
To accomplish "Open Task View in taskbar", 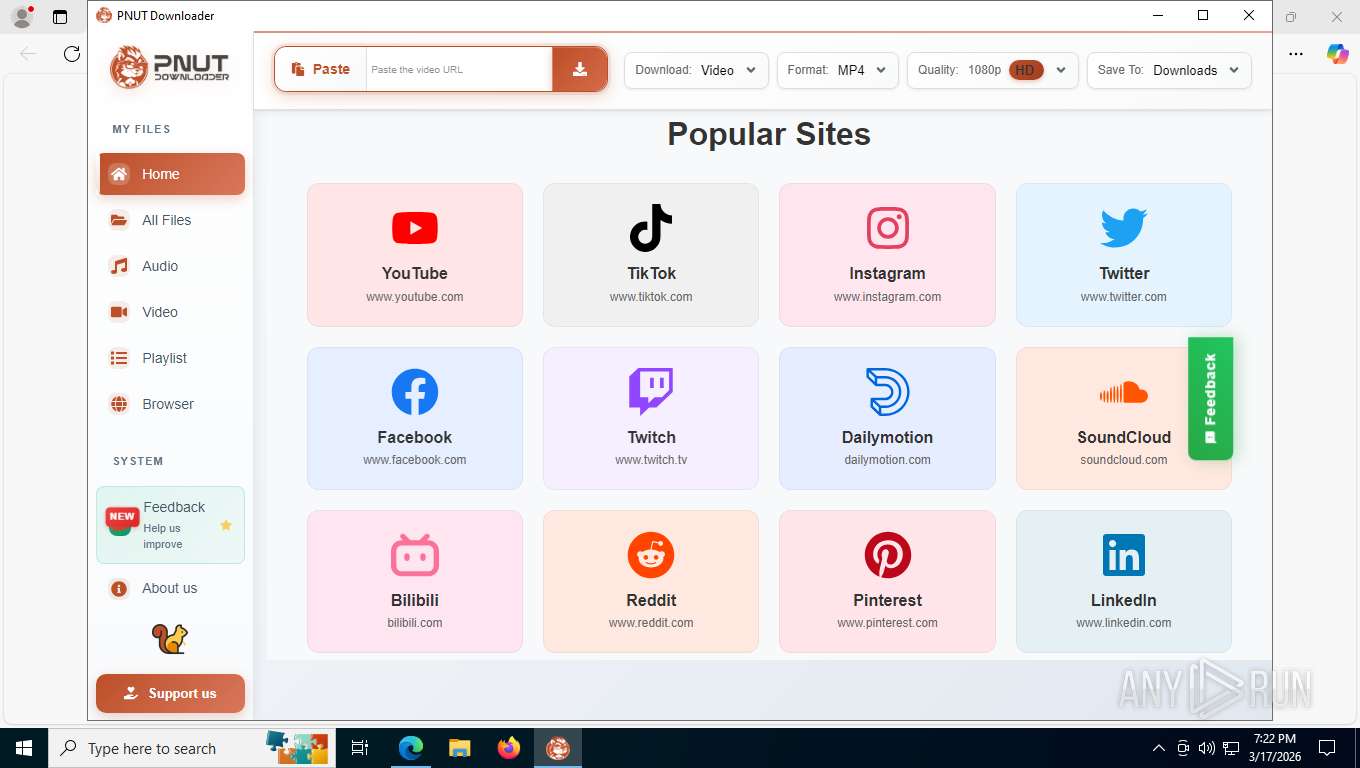I will (360, 747).
